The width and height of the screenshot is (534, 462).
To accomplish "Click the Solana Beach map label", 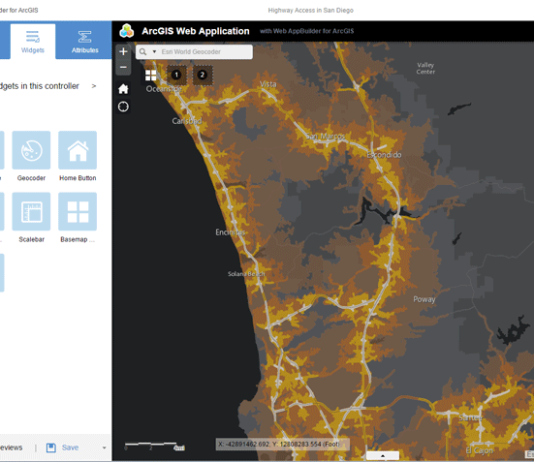I will point(246,274).
